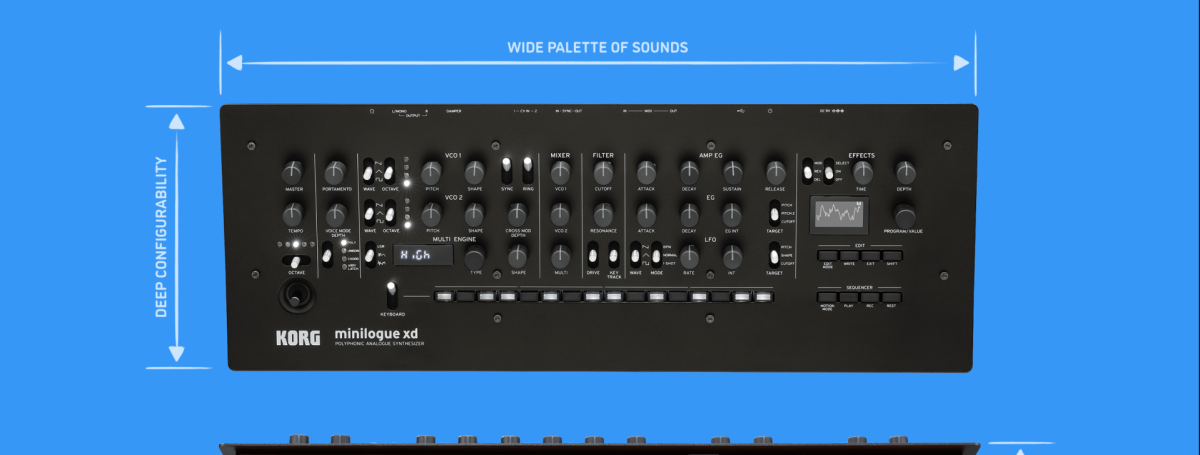Click the WRITE button

click(849, 254)
